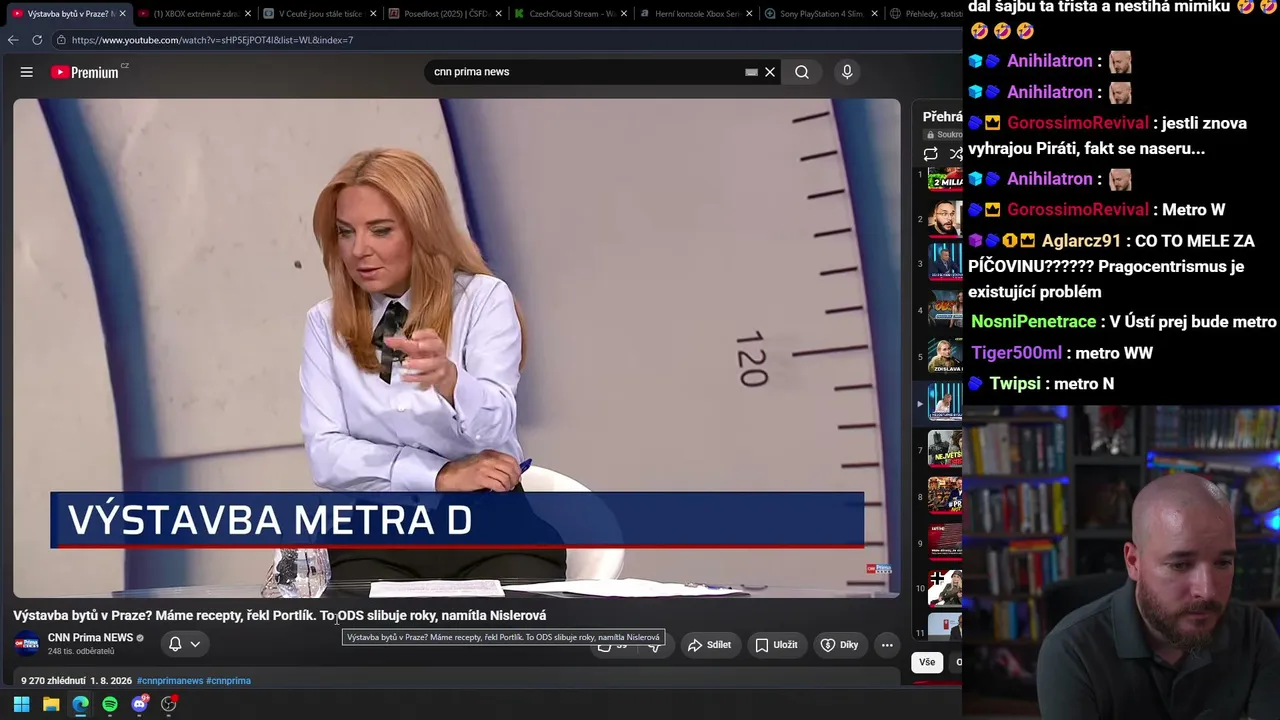The image size is (1280, 720).
Task: Open File Explorer from the taskbar
Action: click(x=51, y=704)
